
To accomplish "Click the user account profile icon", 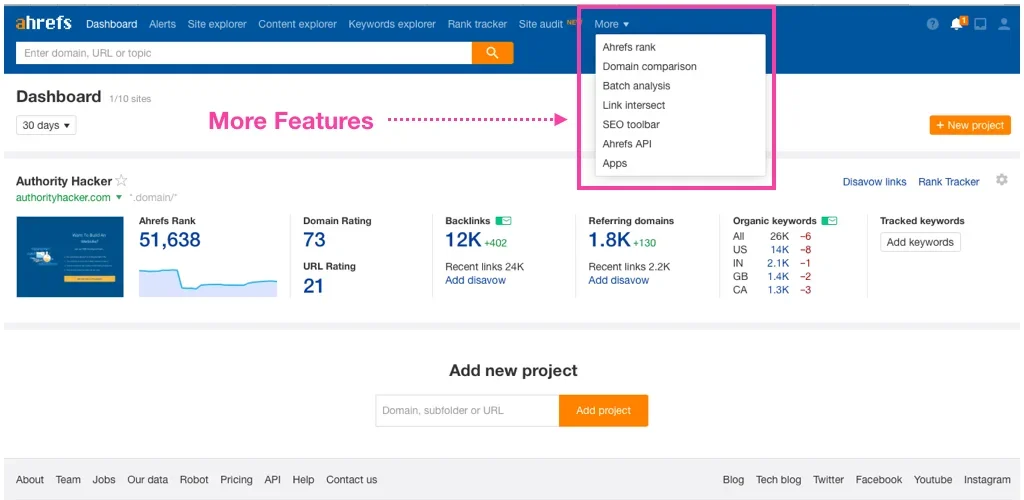I will [x=1004, y=24].
